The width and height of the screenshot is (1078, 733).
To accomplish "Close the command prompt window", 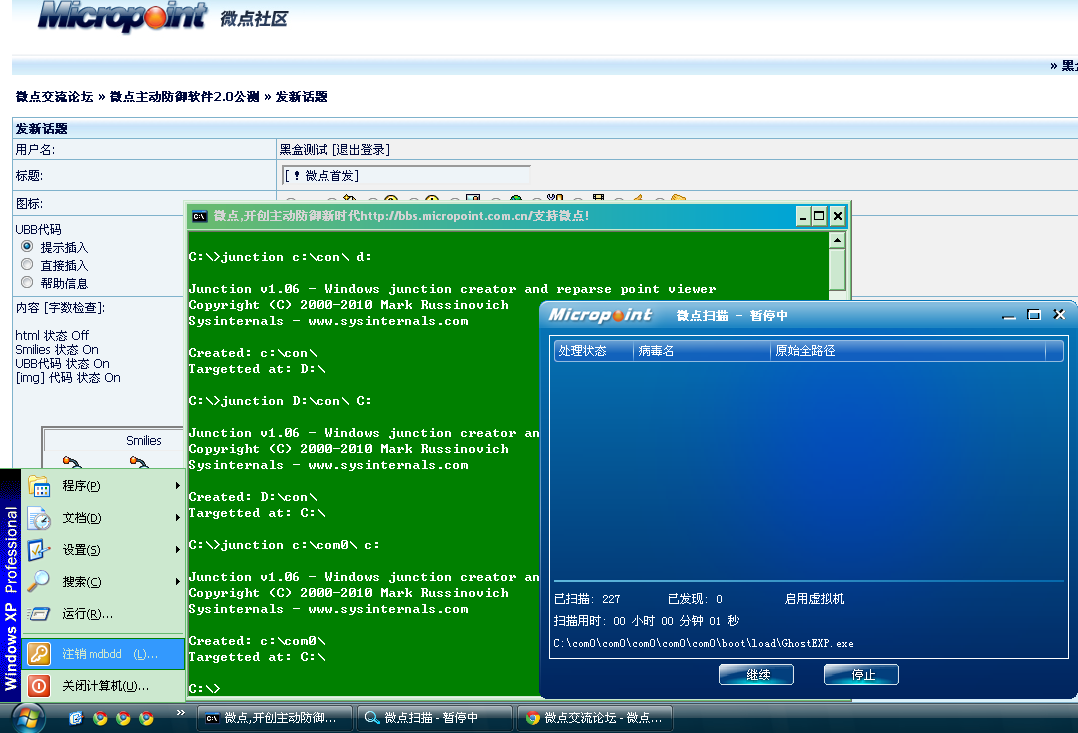I will click(837, 217).
